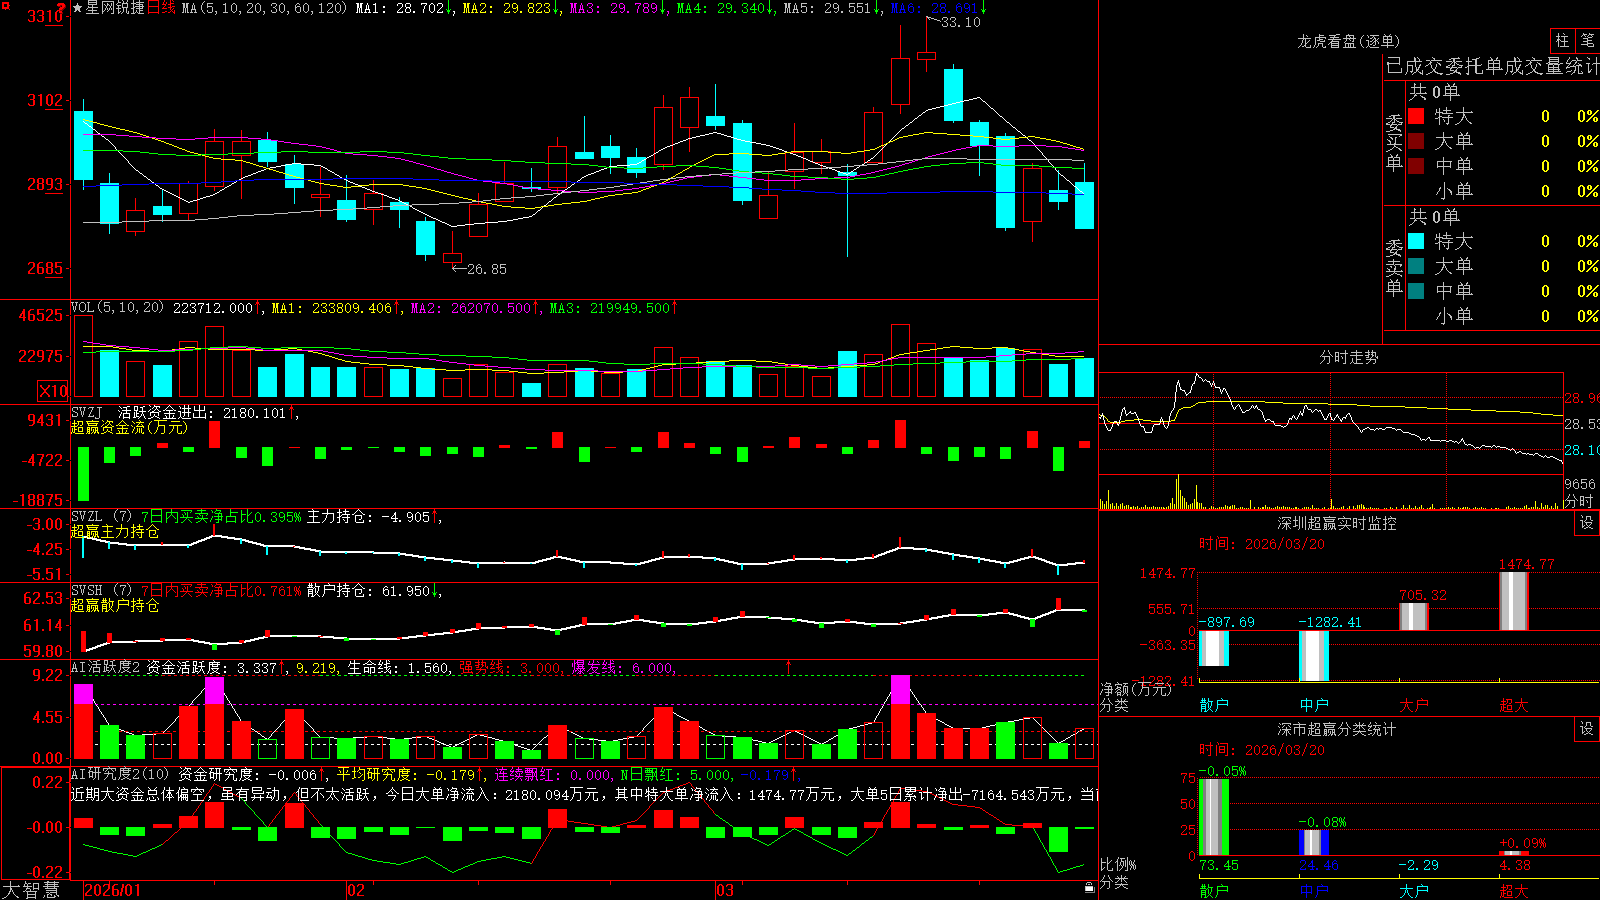Click the lock icon at chart bottom-right
Viewport: 1600px width, 900px height.
click(x=1089, y=888)
